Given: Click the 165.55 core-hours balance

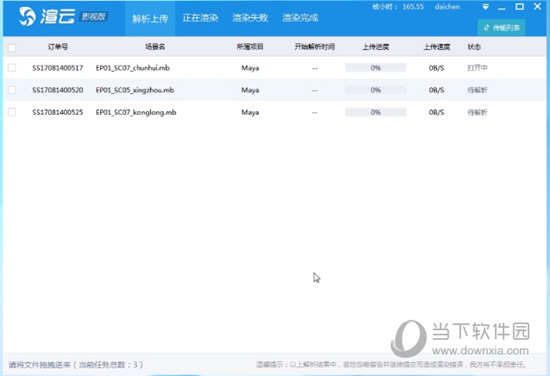Looking at the screenshot, I should [x=413, y=7].
